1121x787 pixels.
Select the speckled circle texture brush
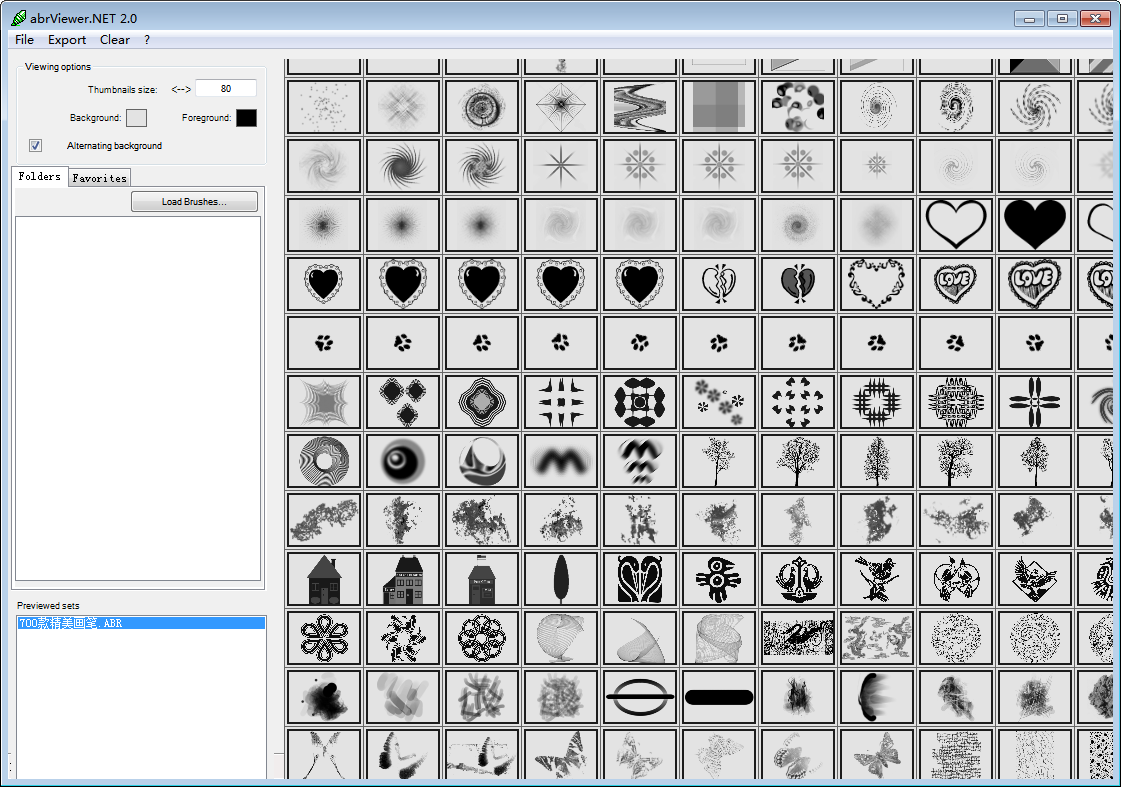pos(956,638)
